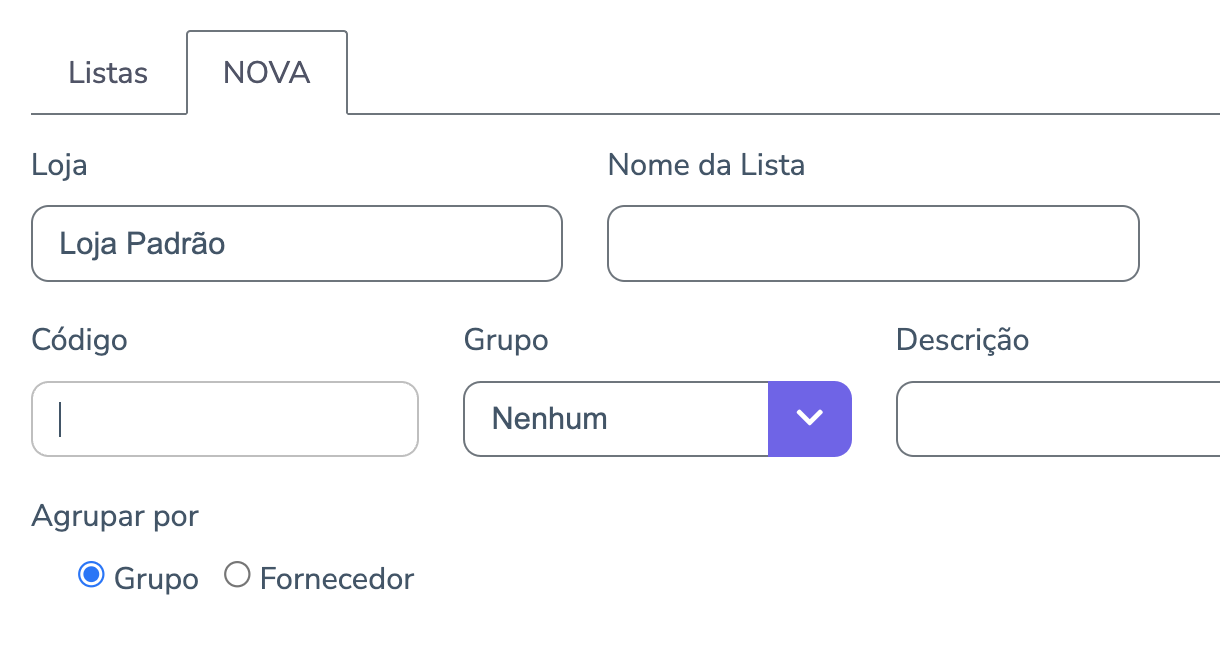Click the Agrupar por heading
1220x652 pixels.
115,516
